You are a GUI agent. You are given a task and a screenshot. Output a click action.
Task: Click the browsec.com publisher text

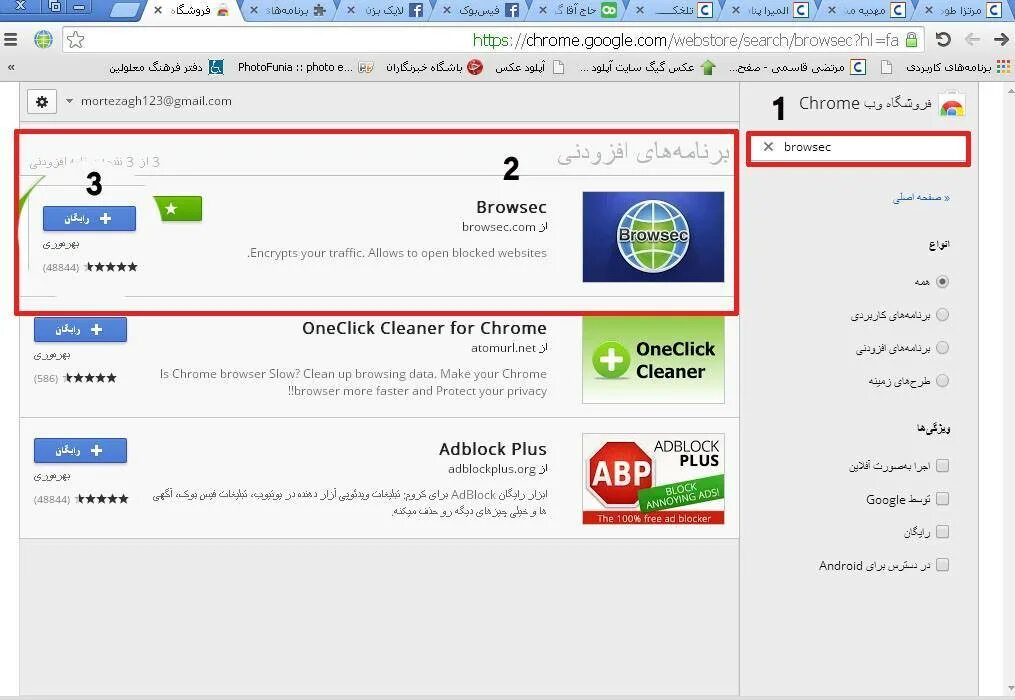point(505,227)
